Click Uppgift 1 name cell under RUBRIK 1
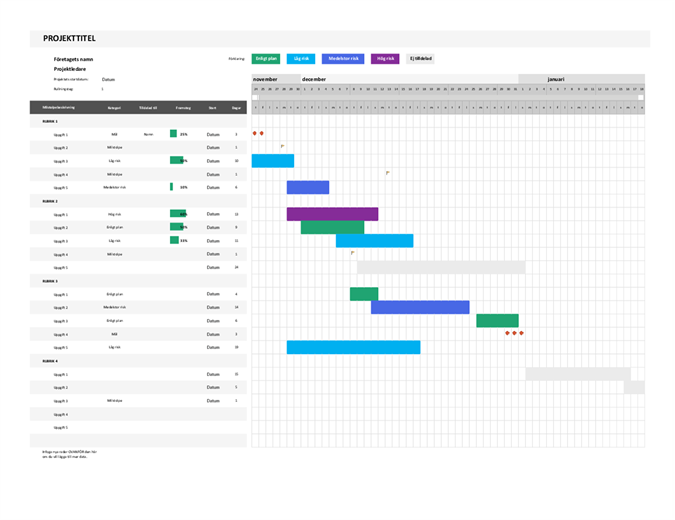 coord(61,135)
